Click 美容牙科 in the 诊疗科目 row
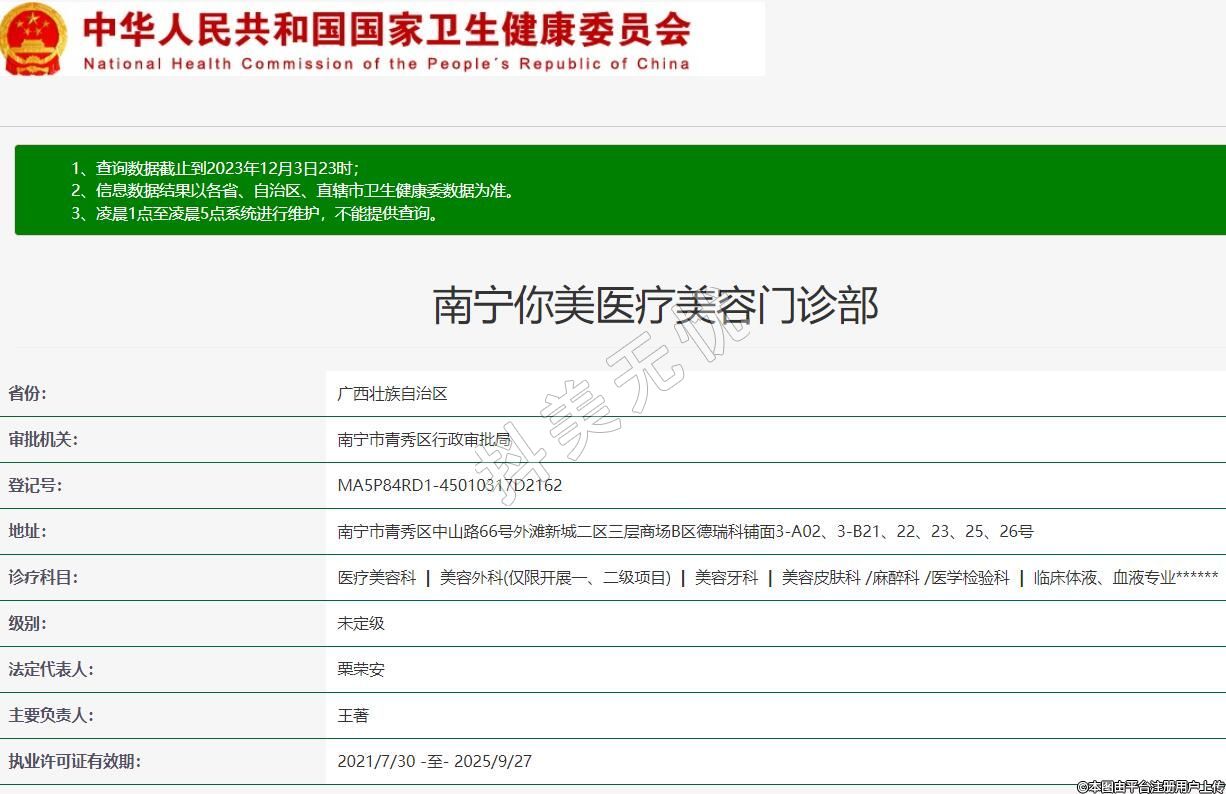Image resolution: width=1226 pixels, height=794 pixels. pyautogui.click(x=727, y=578)
